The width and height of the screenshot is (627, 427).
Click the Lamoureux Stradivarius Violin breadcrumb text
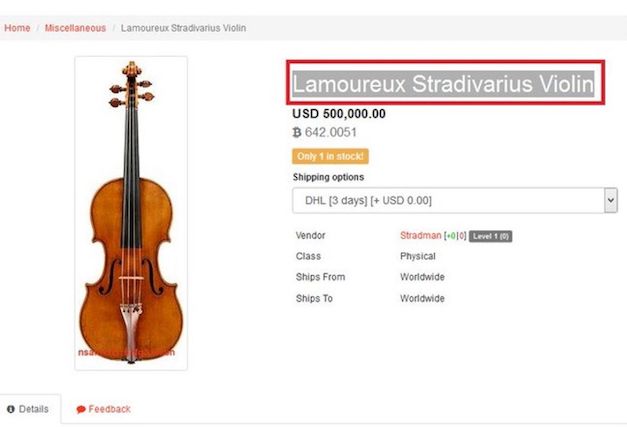(184, 28)
